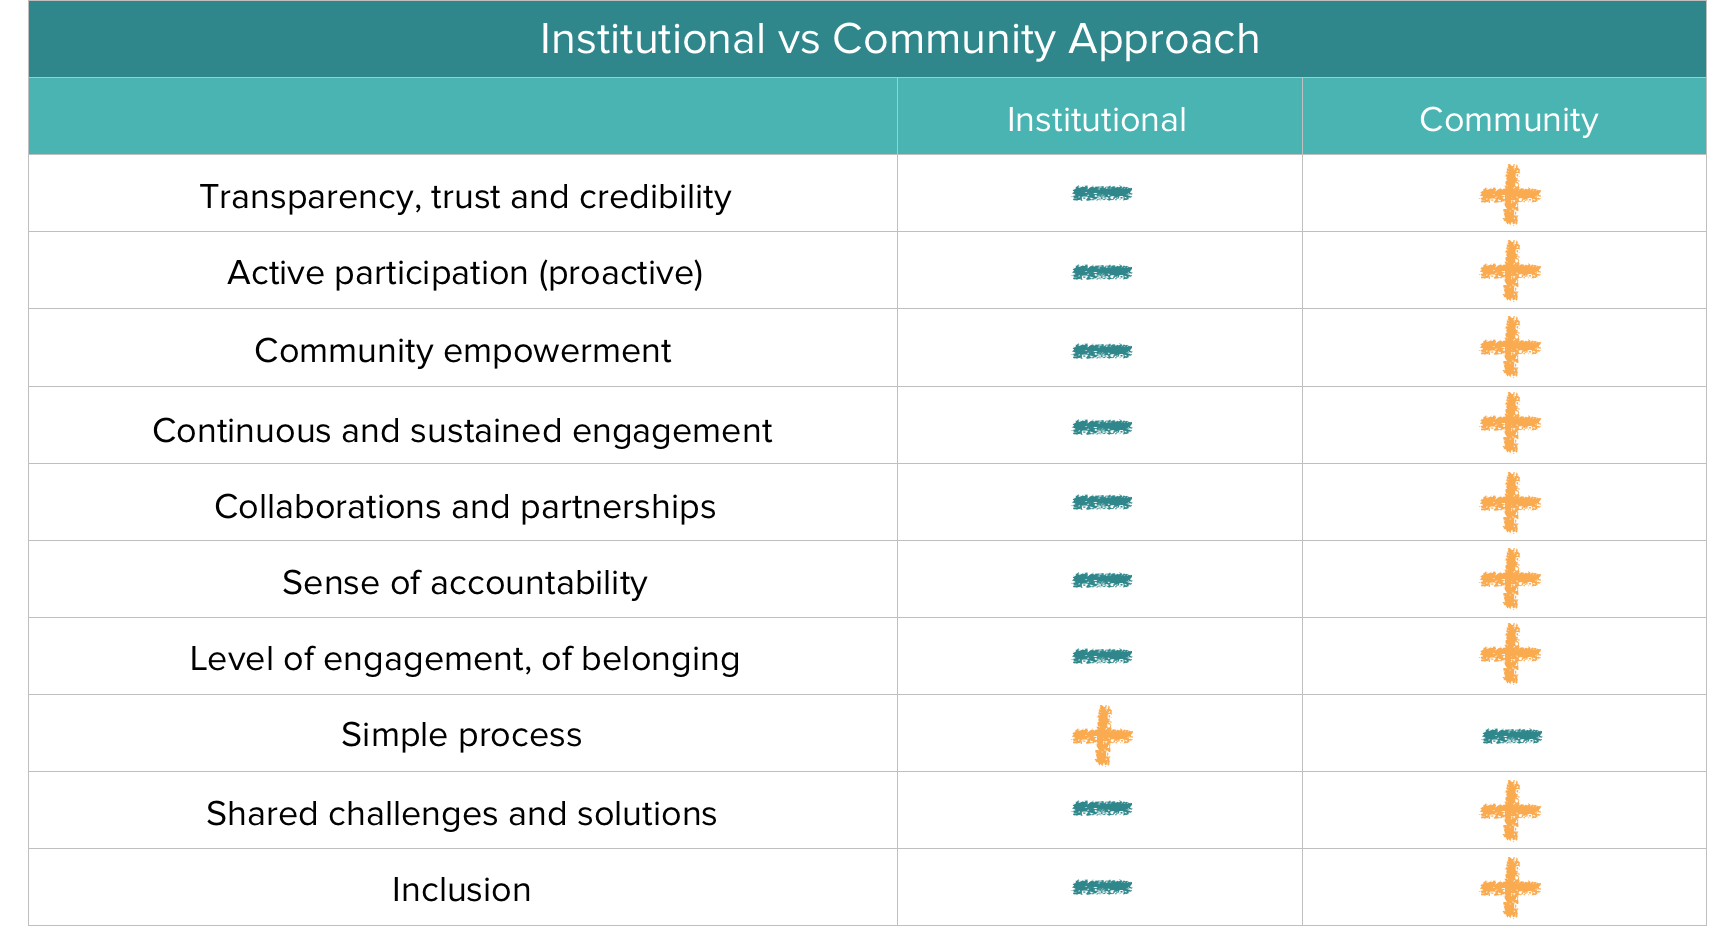This screenshot has height=928, width=1728.
Task: Click the orange plus in Simple process row
Action: click(1102, 736)
